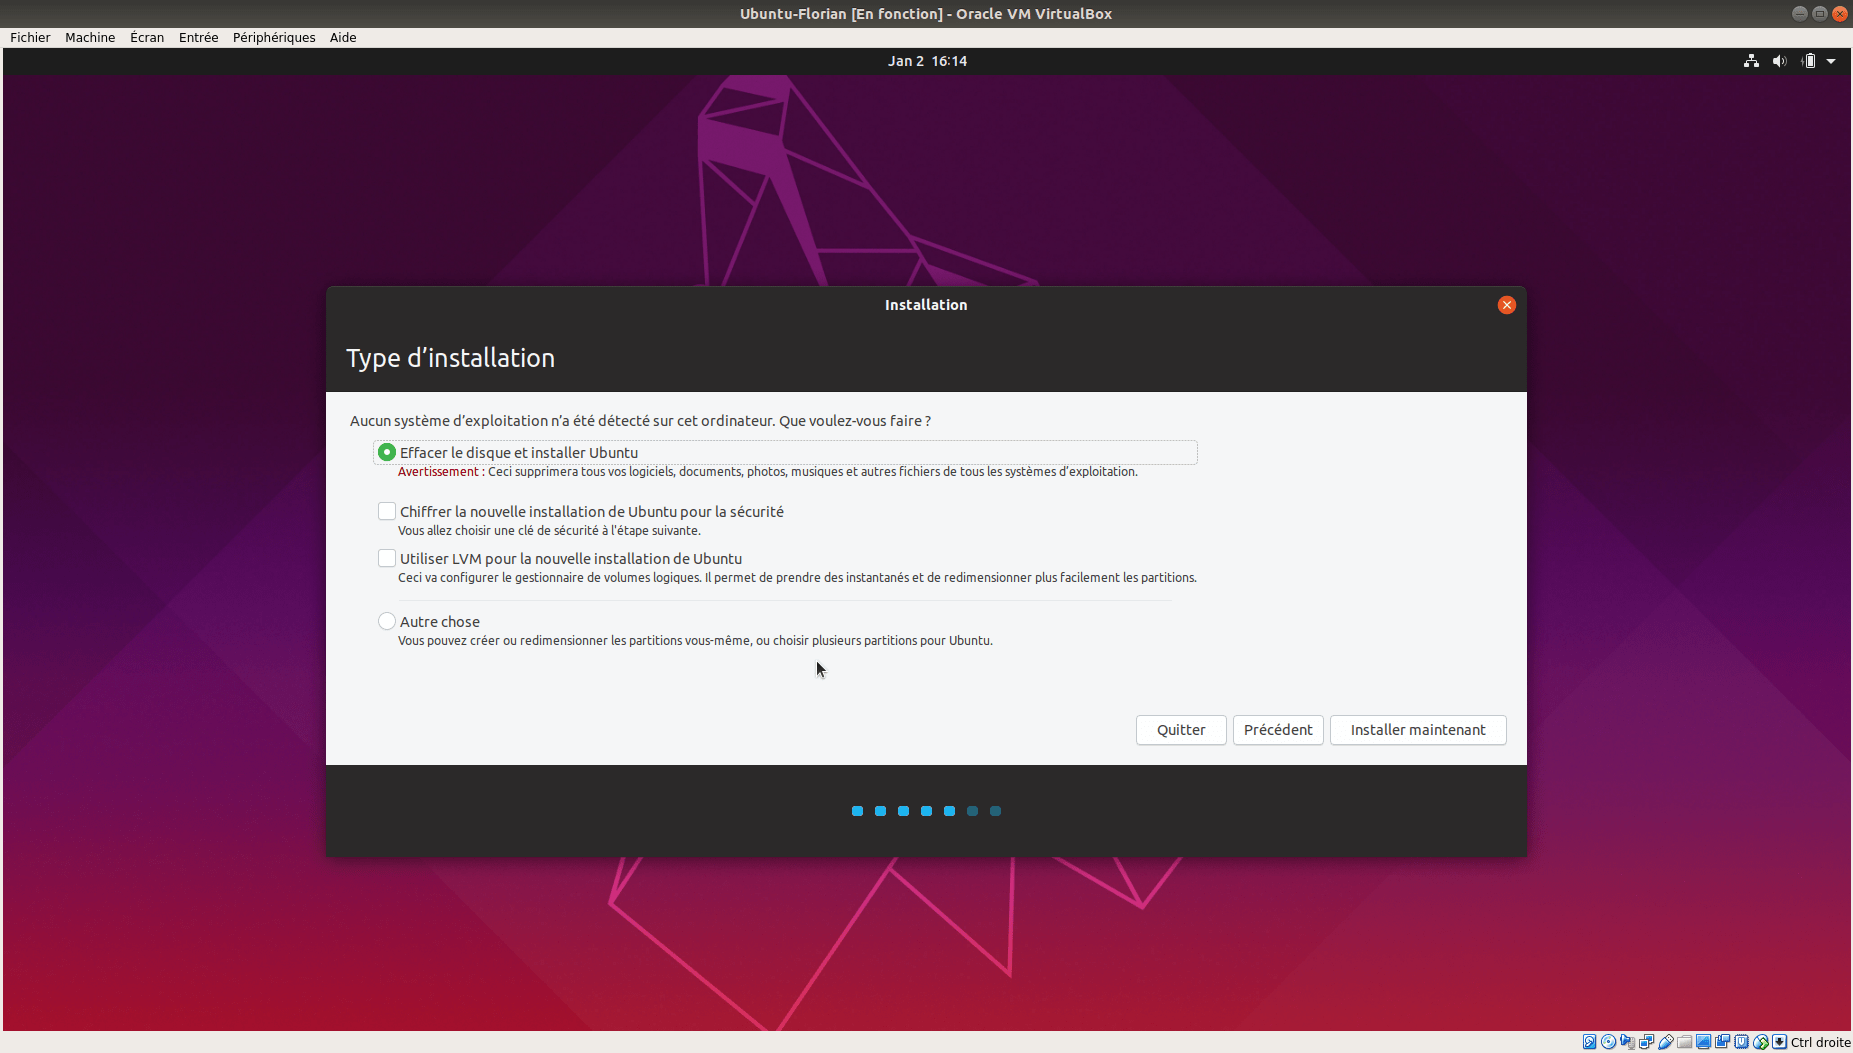Click the USB devices status icon
Screen dimensions: 1853x1053
(x=1666, y=1042)
